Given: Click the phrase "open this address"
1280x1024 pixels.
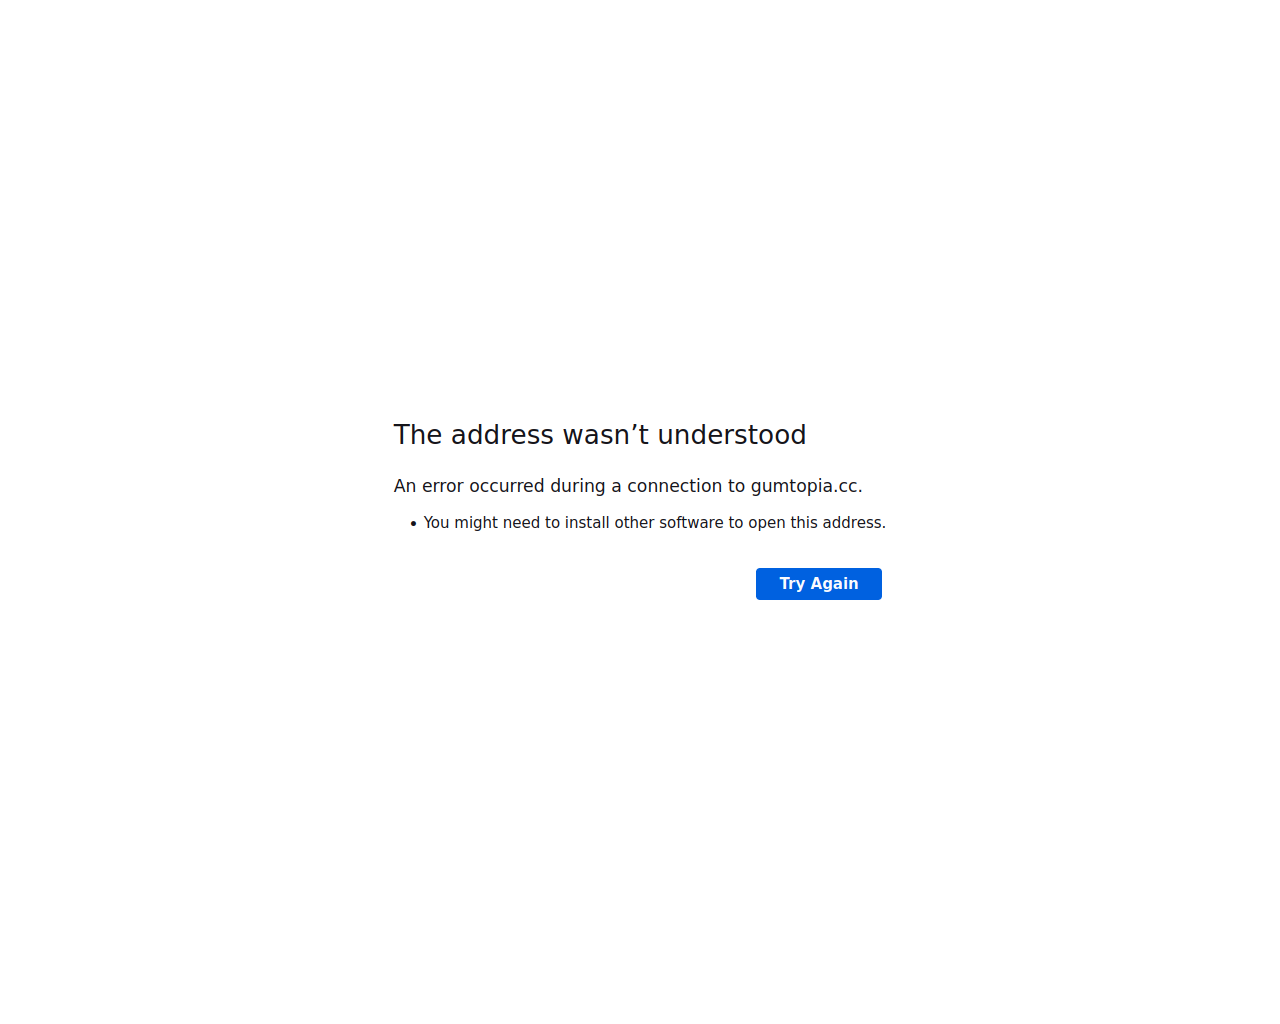Looking at the screenshot, I should [x=817, y=523].
